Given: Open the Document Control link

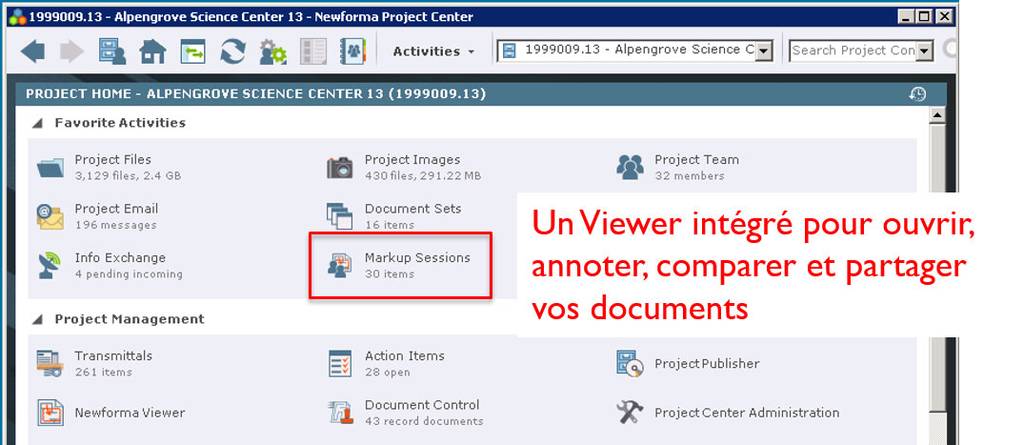Looking at the screenshot, I should 422,404.
